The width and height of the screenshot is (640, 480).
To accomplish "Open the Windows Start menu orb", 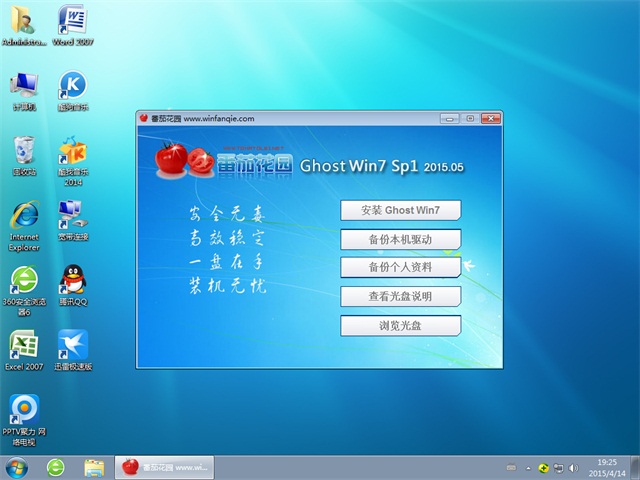I will click(x=18, y=466).
